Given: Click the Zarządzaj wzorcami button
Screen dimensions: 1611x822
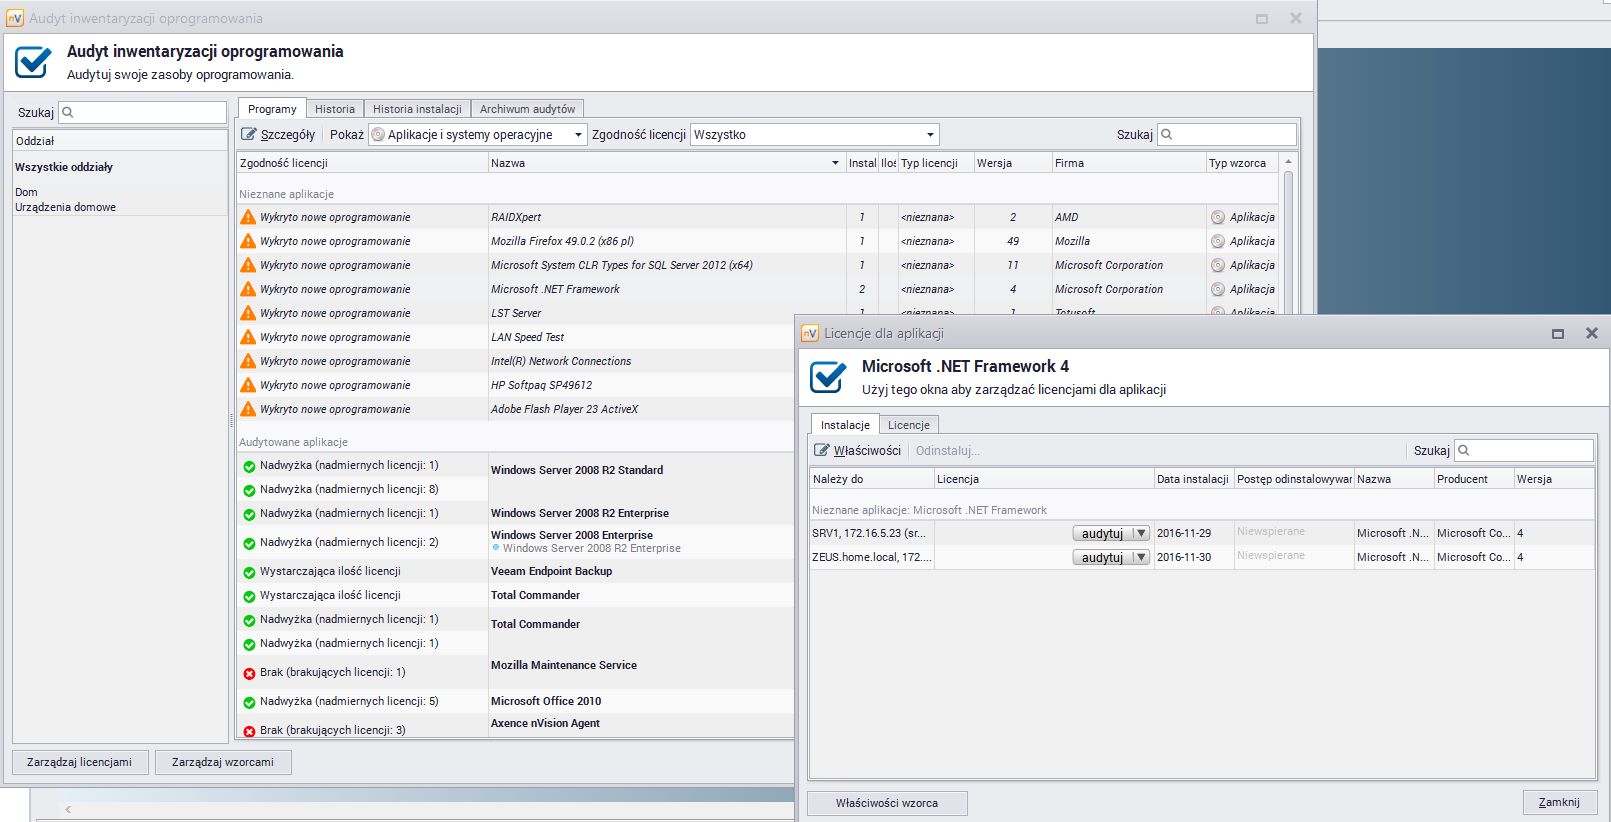Looking at the screenshot, I should click(x=223, y=762).
